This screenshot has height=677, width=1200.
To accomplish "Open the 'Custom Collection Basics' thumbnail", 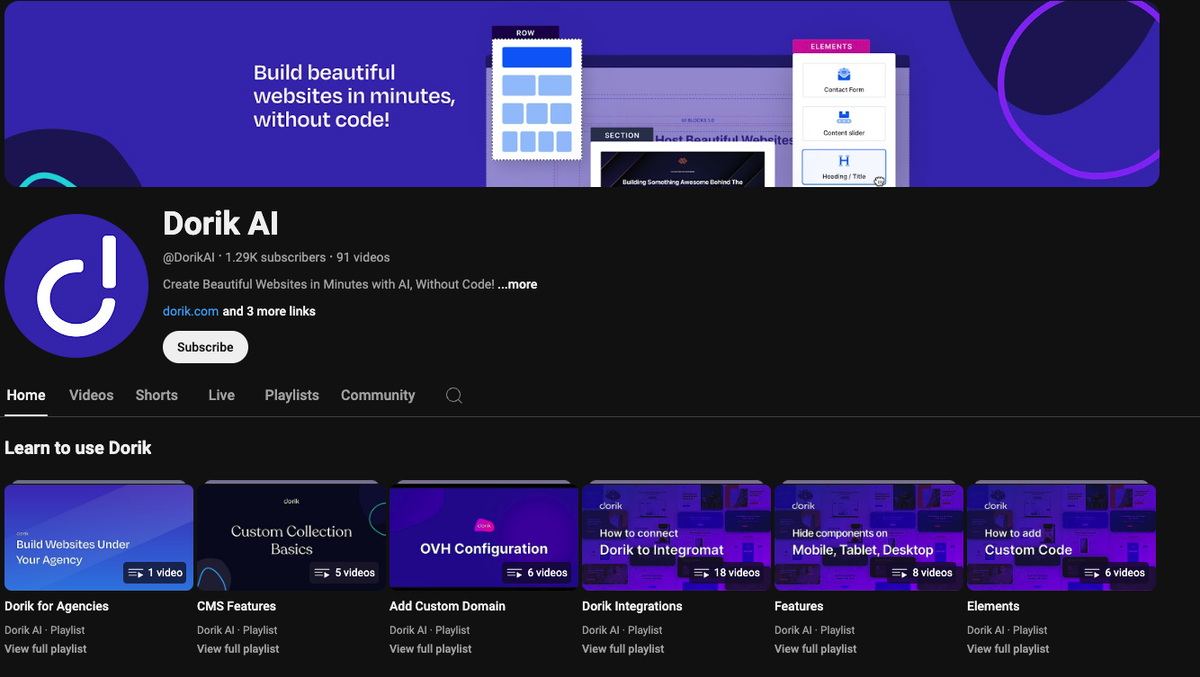I will [291, 537].
